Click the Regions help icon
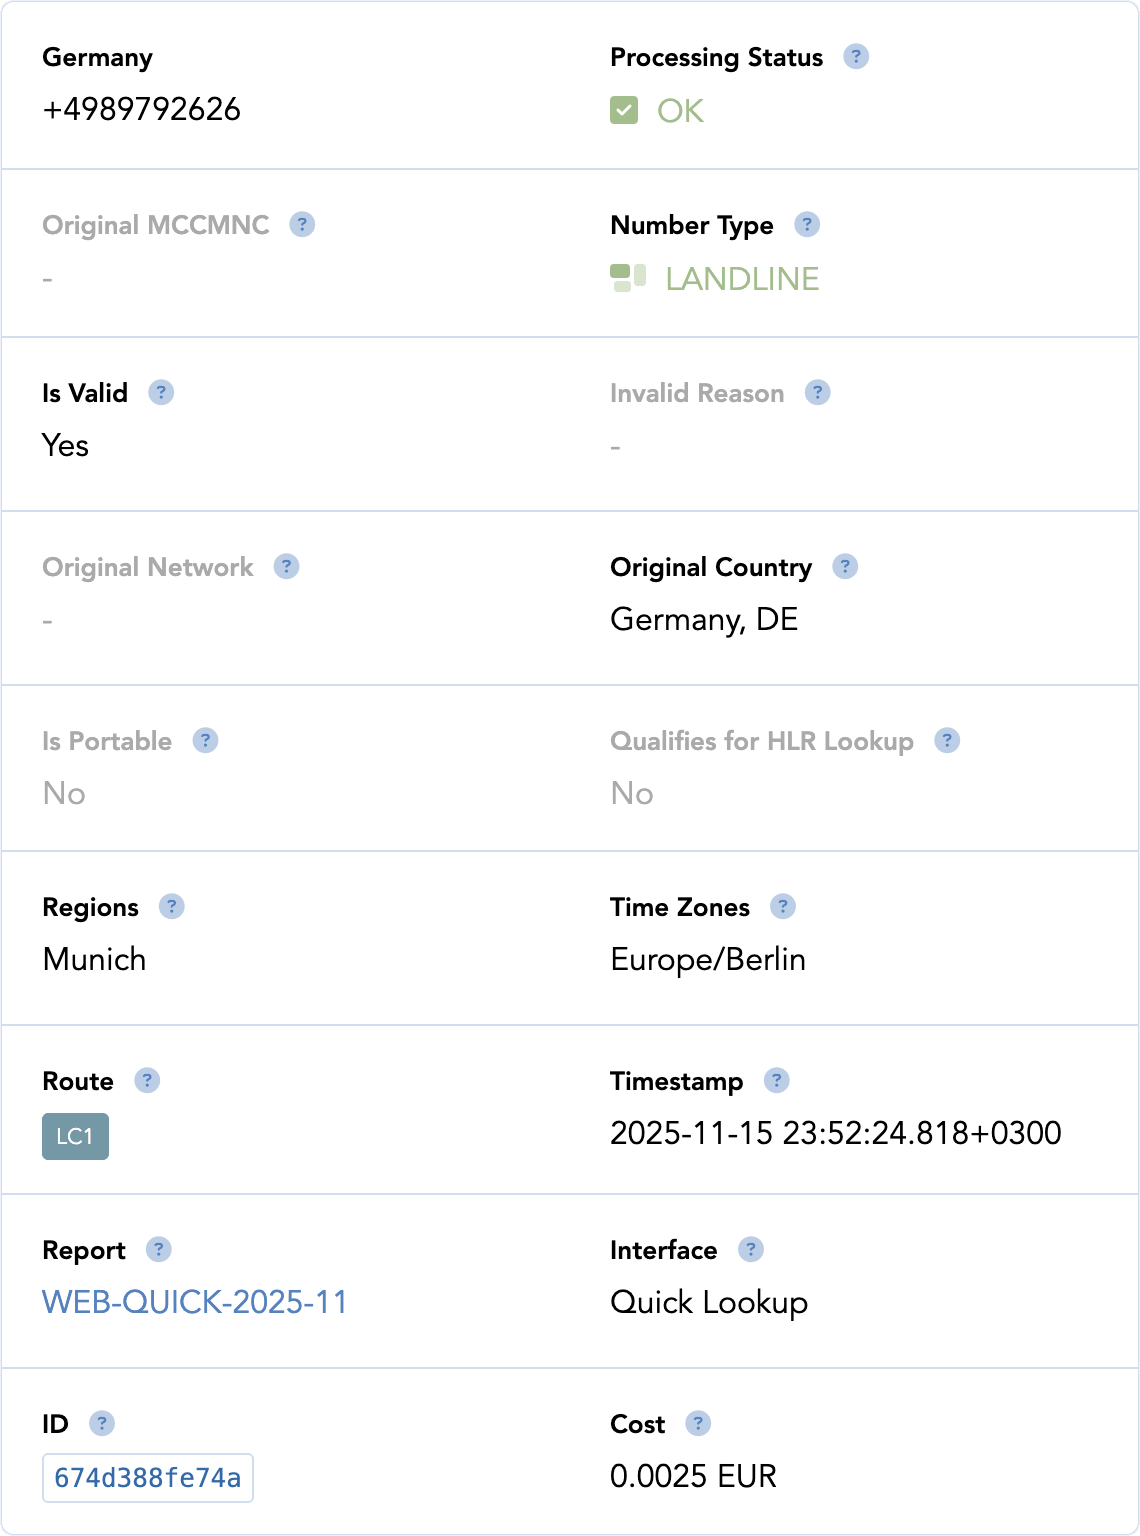 coord(173,906)
